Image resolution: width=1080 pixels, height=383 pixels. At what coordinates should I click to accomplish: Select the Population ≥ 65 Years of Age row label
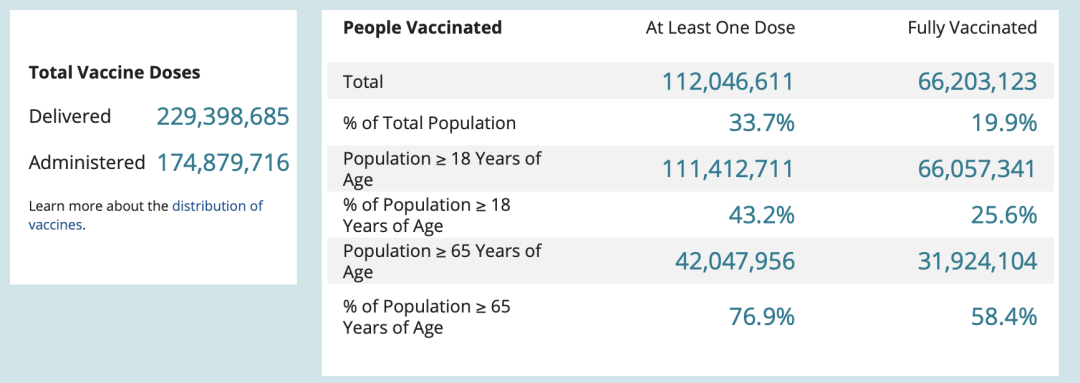click(x=442, y=261)
